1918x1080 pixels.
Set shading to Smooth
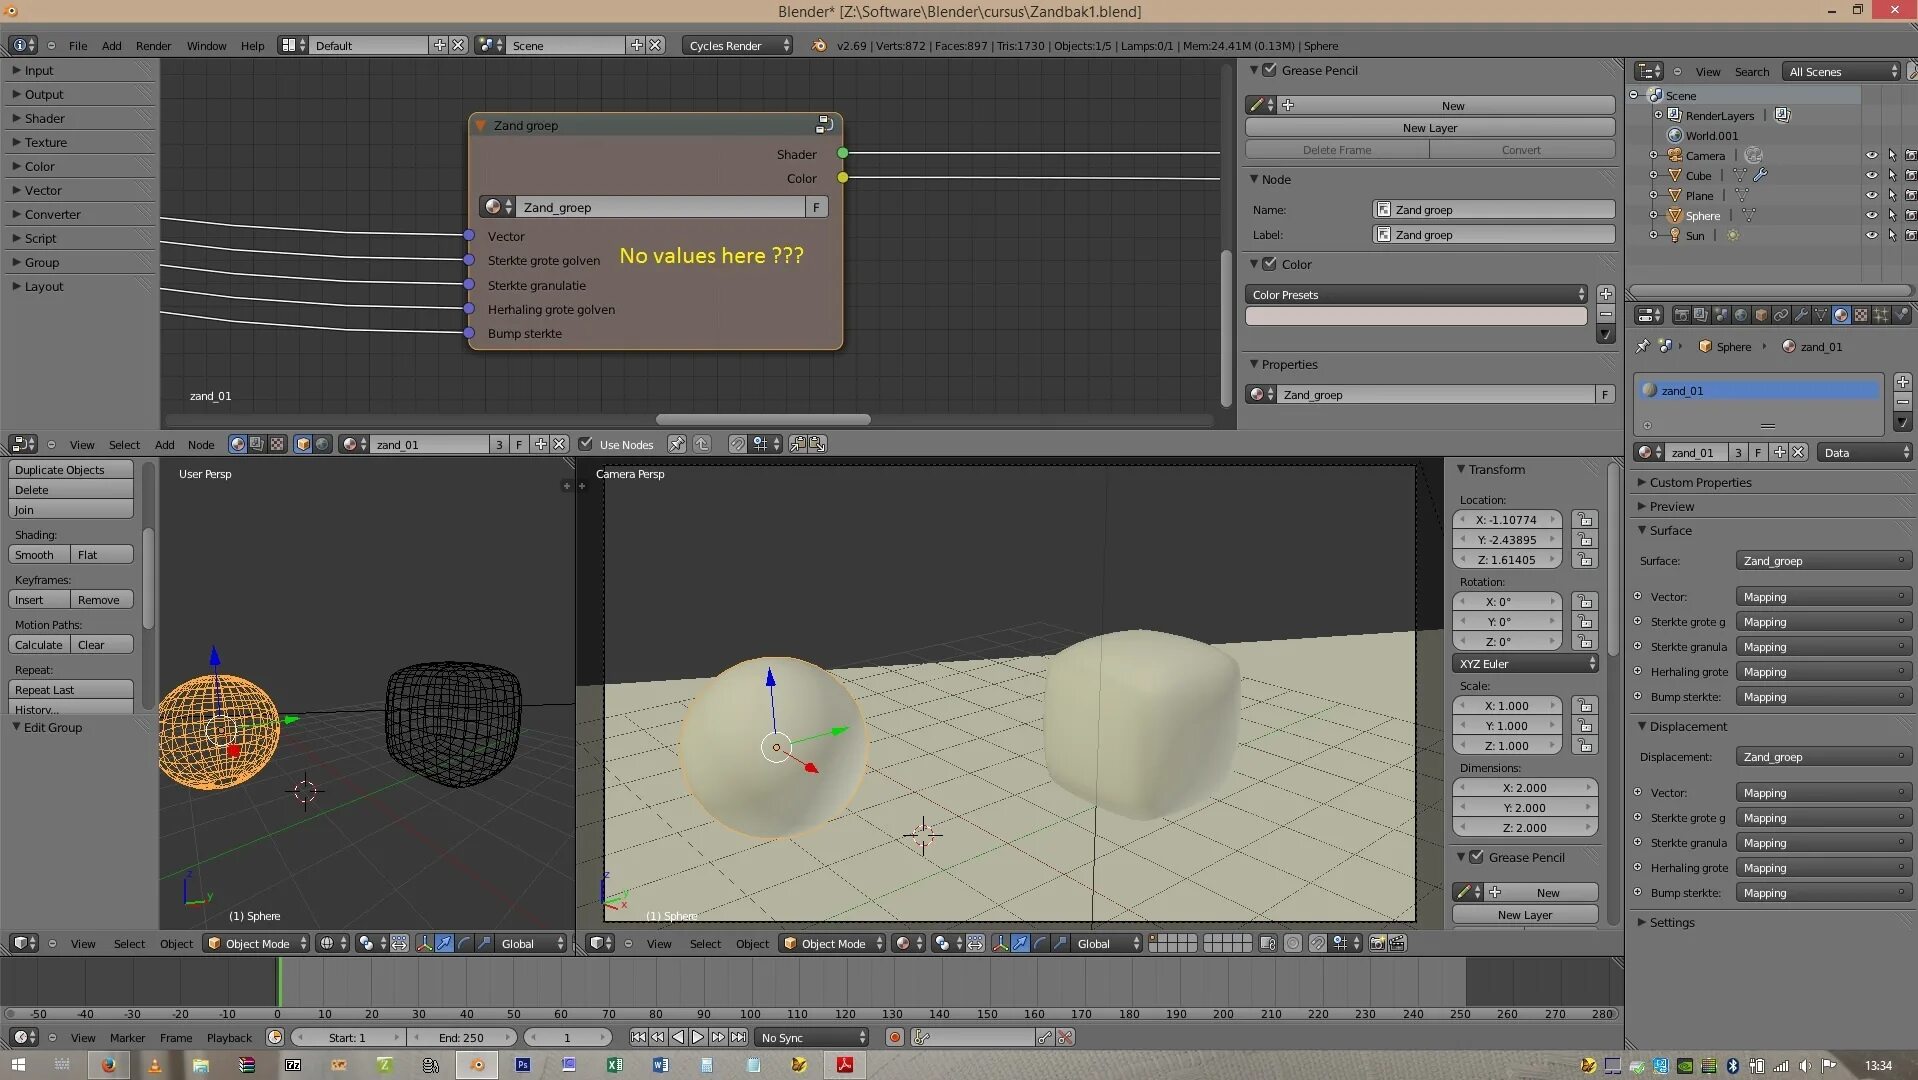[39, 554]
